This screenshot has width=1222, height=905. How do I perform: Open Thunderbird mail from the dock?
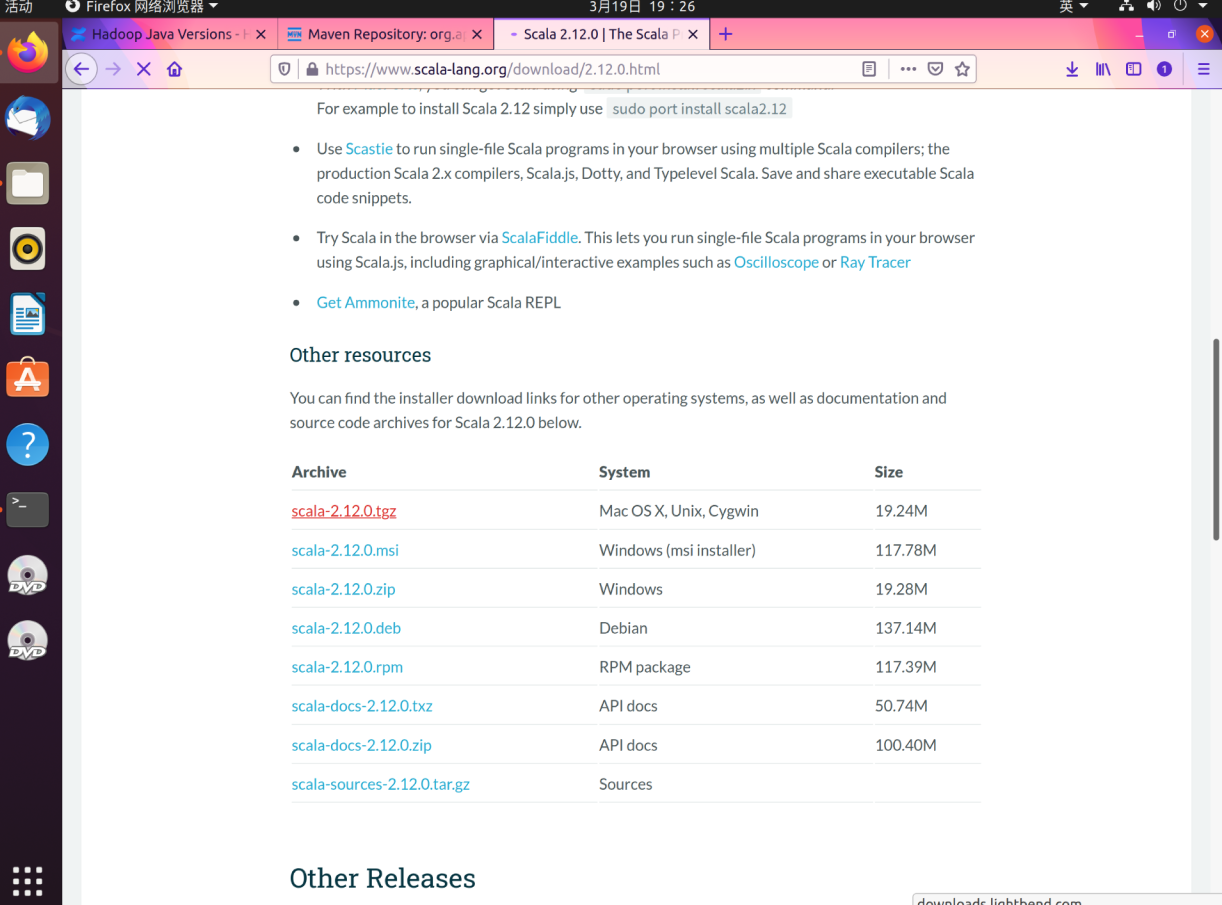click(28, 118)
